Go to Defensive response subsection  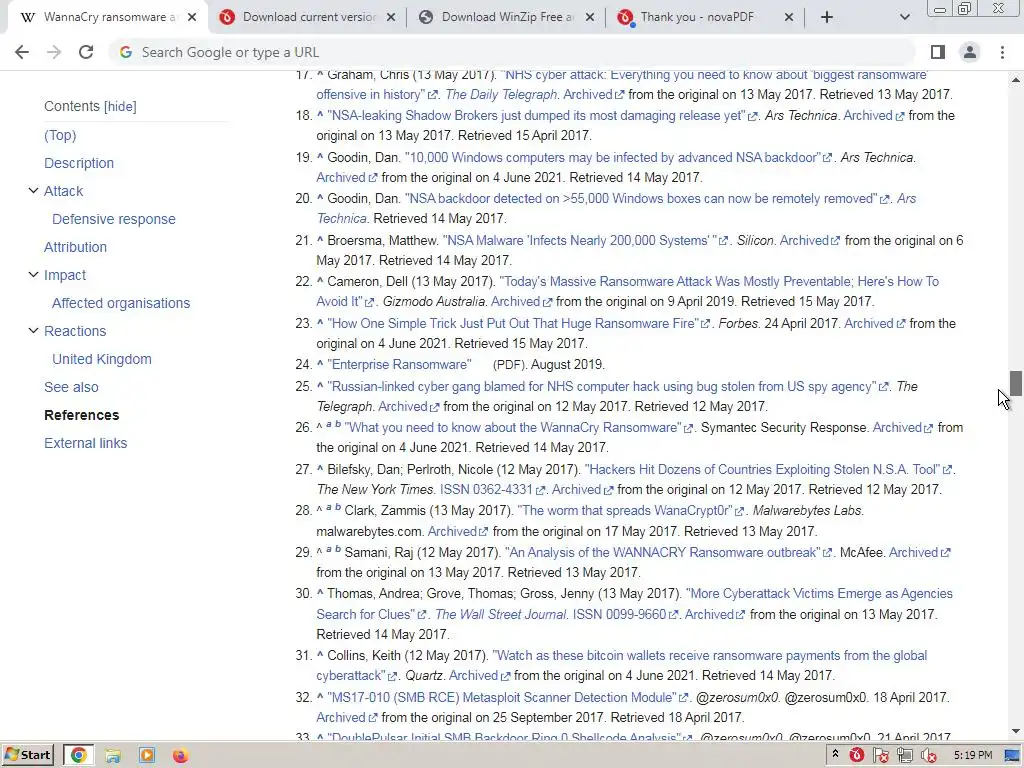[114, 219]
